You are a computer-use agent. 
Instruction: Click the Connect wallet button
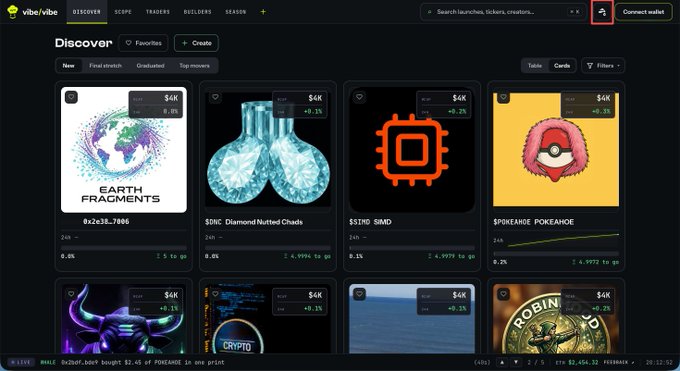click(643, 12)
